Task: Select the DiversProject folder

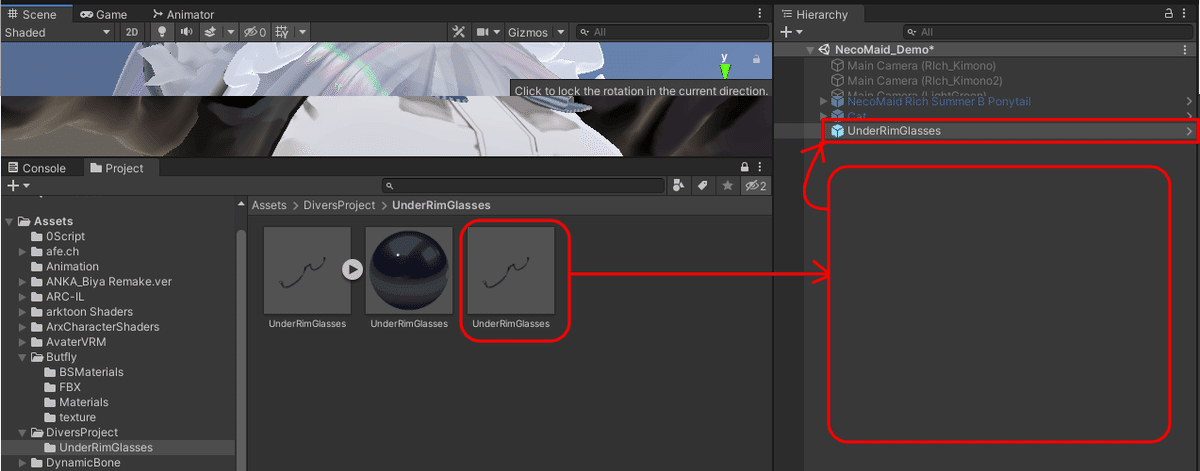Action: (81, 432)
